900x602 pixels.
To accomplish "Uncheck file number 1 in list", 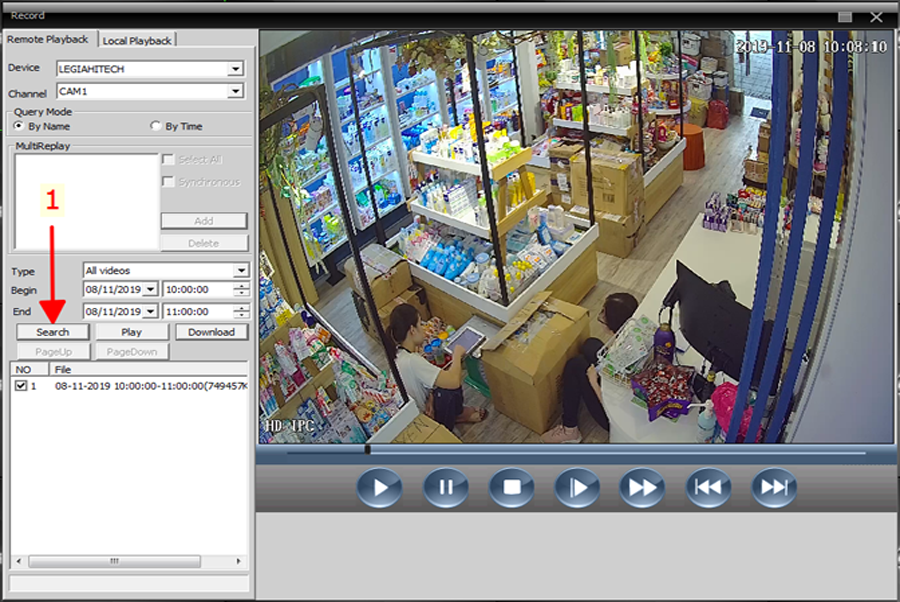I will pos(21,386).
